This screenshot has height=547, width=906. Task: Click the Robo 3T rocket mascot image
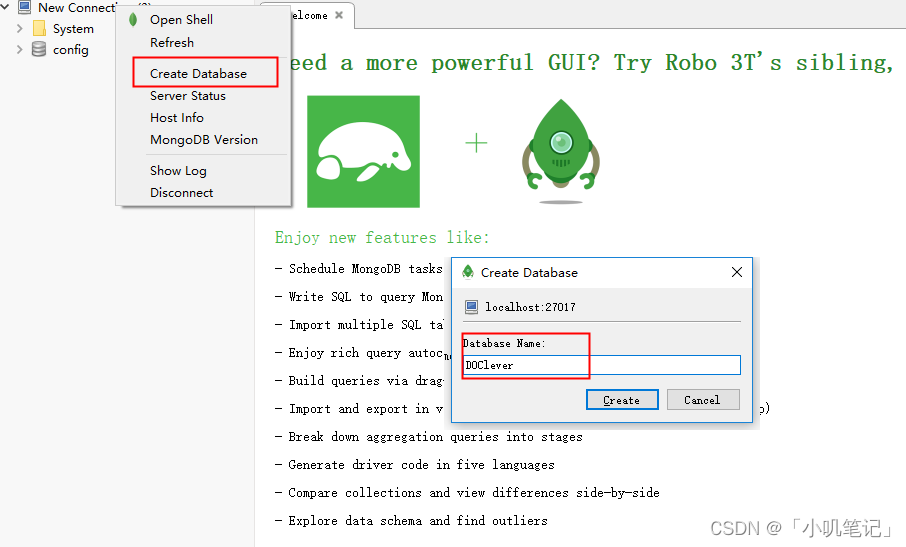(x=560, y=150)
